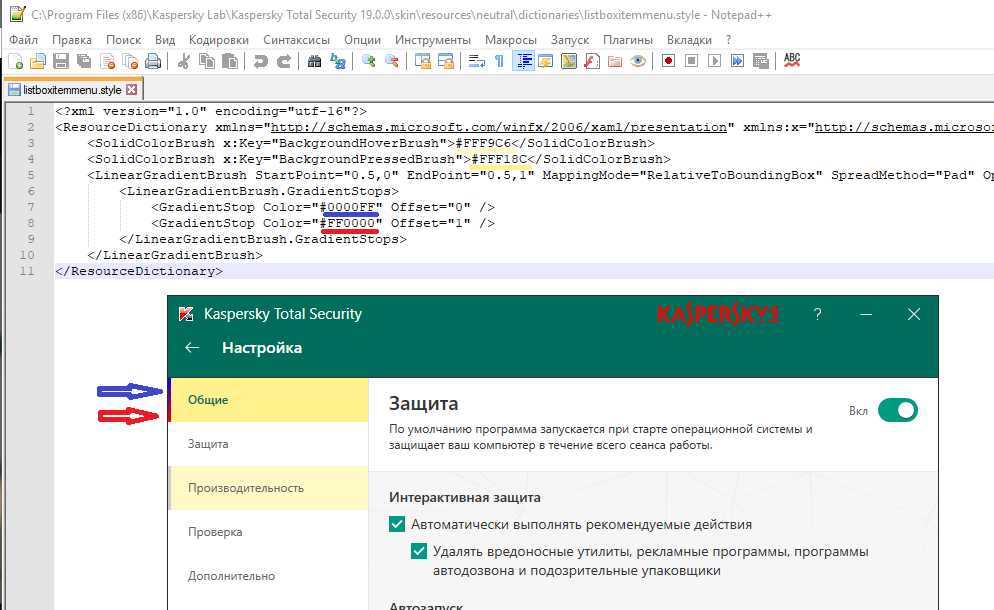Click the Zoom In magnifier icon
994x610 pixels.
[x=369, y=61]
